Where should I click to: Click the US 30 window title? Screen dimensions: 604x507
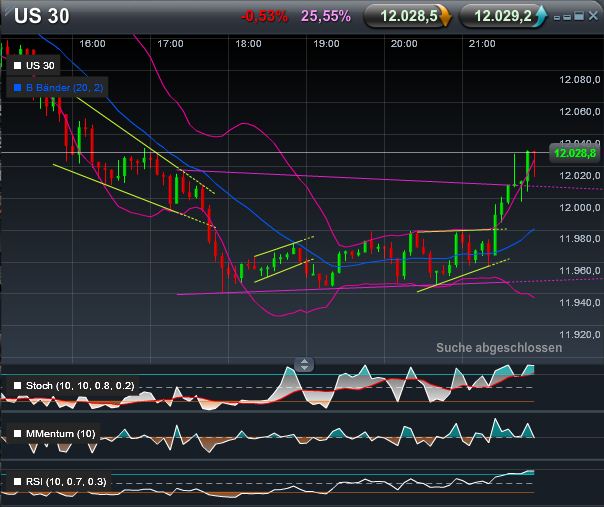point(42,16)
